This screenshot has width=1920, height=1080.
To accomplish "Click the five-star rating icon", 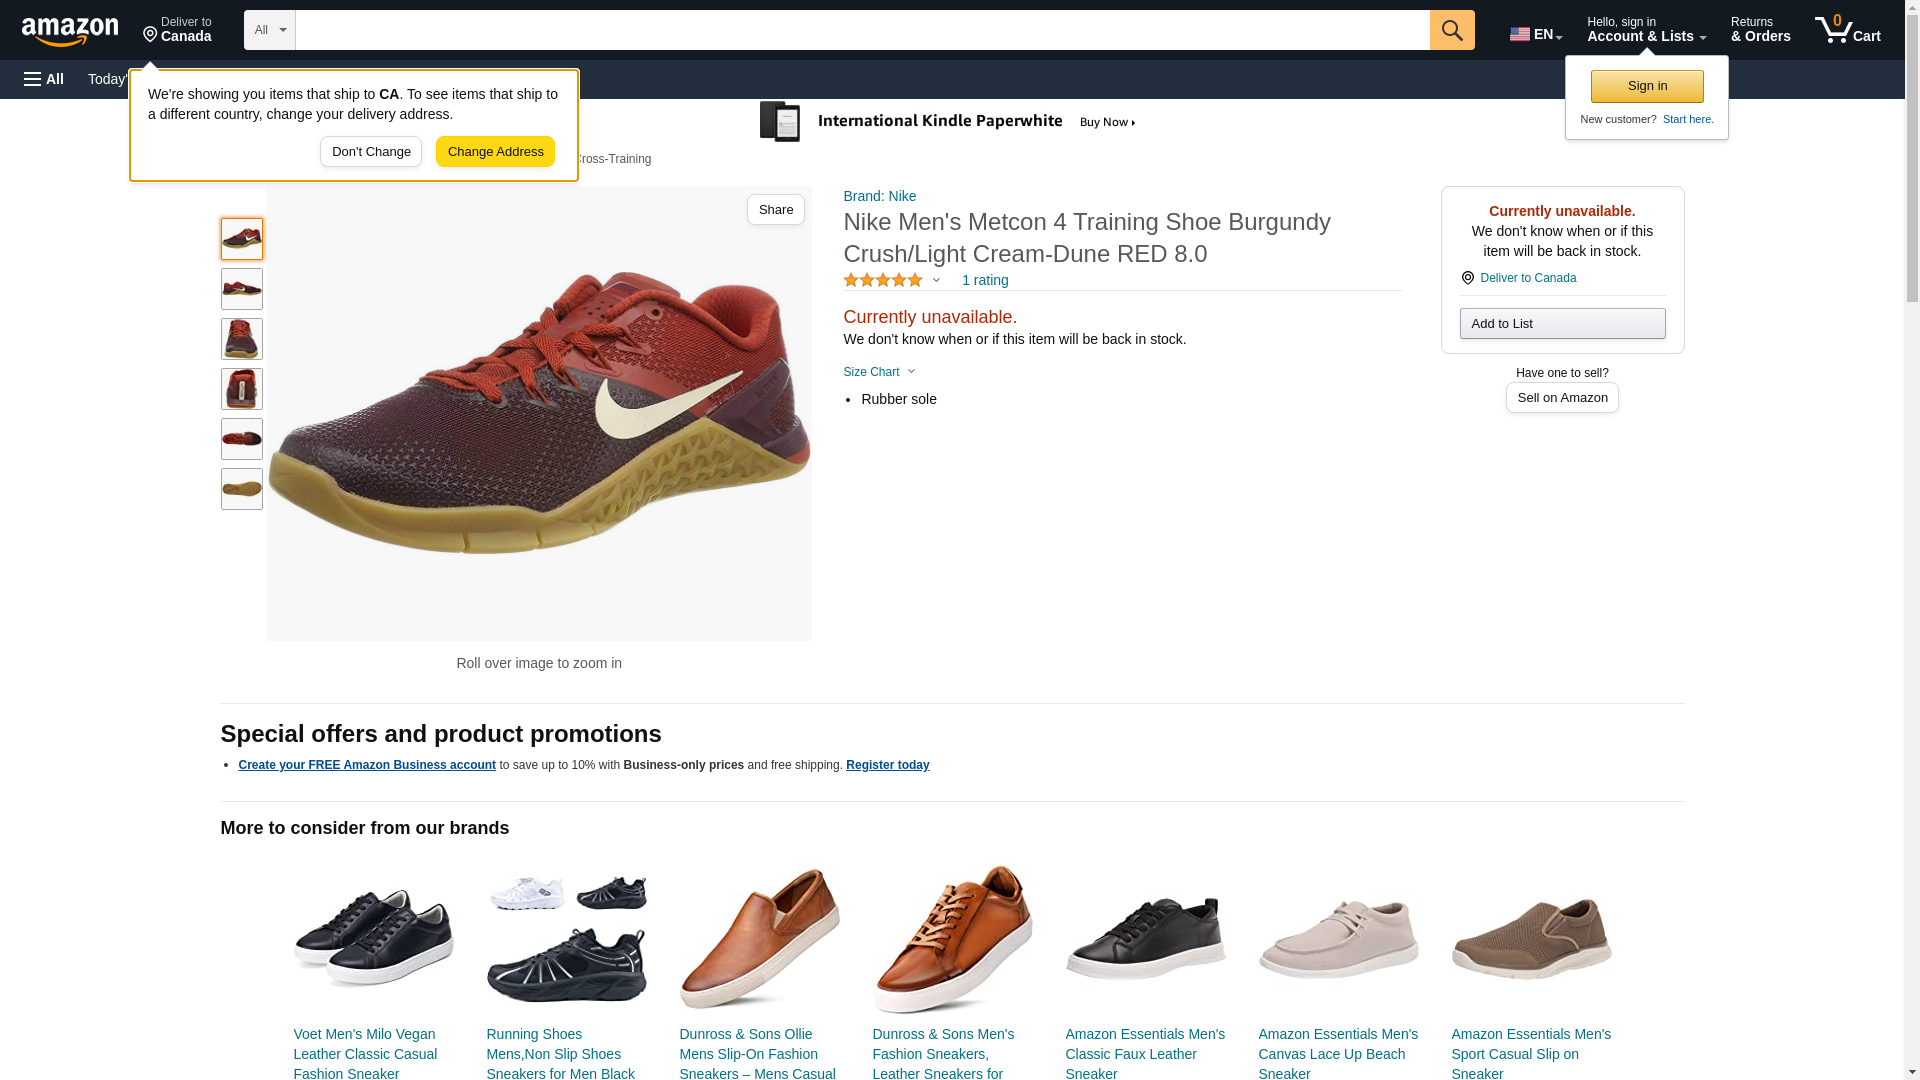I will coord(882,281).
